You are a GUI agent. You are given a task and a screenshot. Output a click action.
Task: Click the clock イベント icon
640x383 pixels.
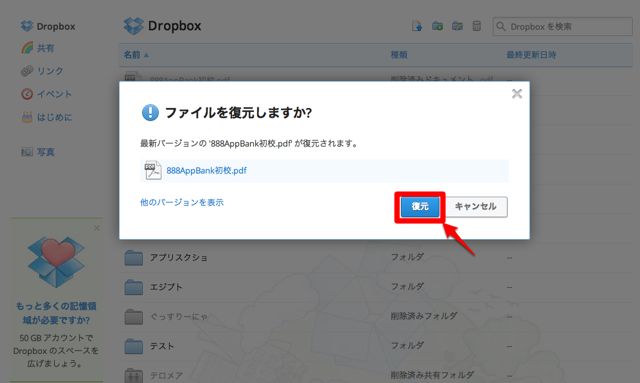[27, 94]
